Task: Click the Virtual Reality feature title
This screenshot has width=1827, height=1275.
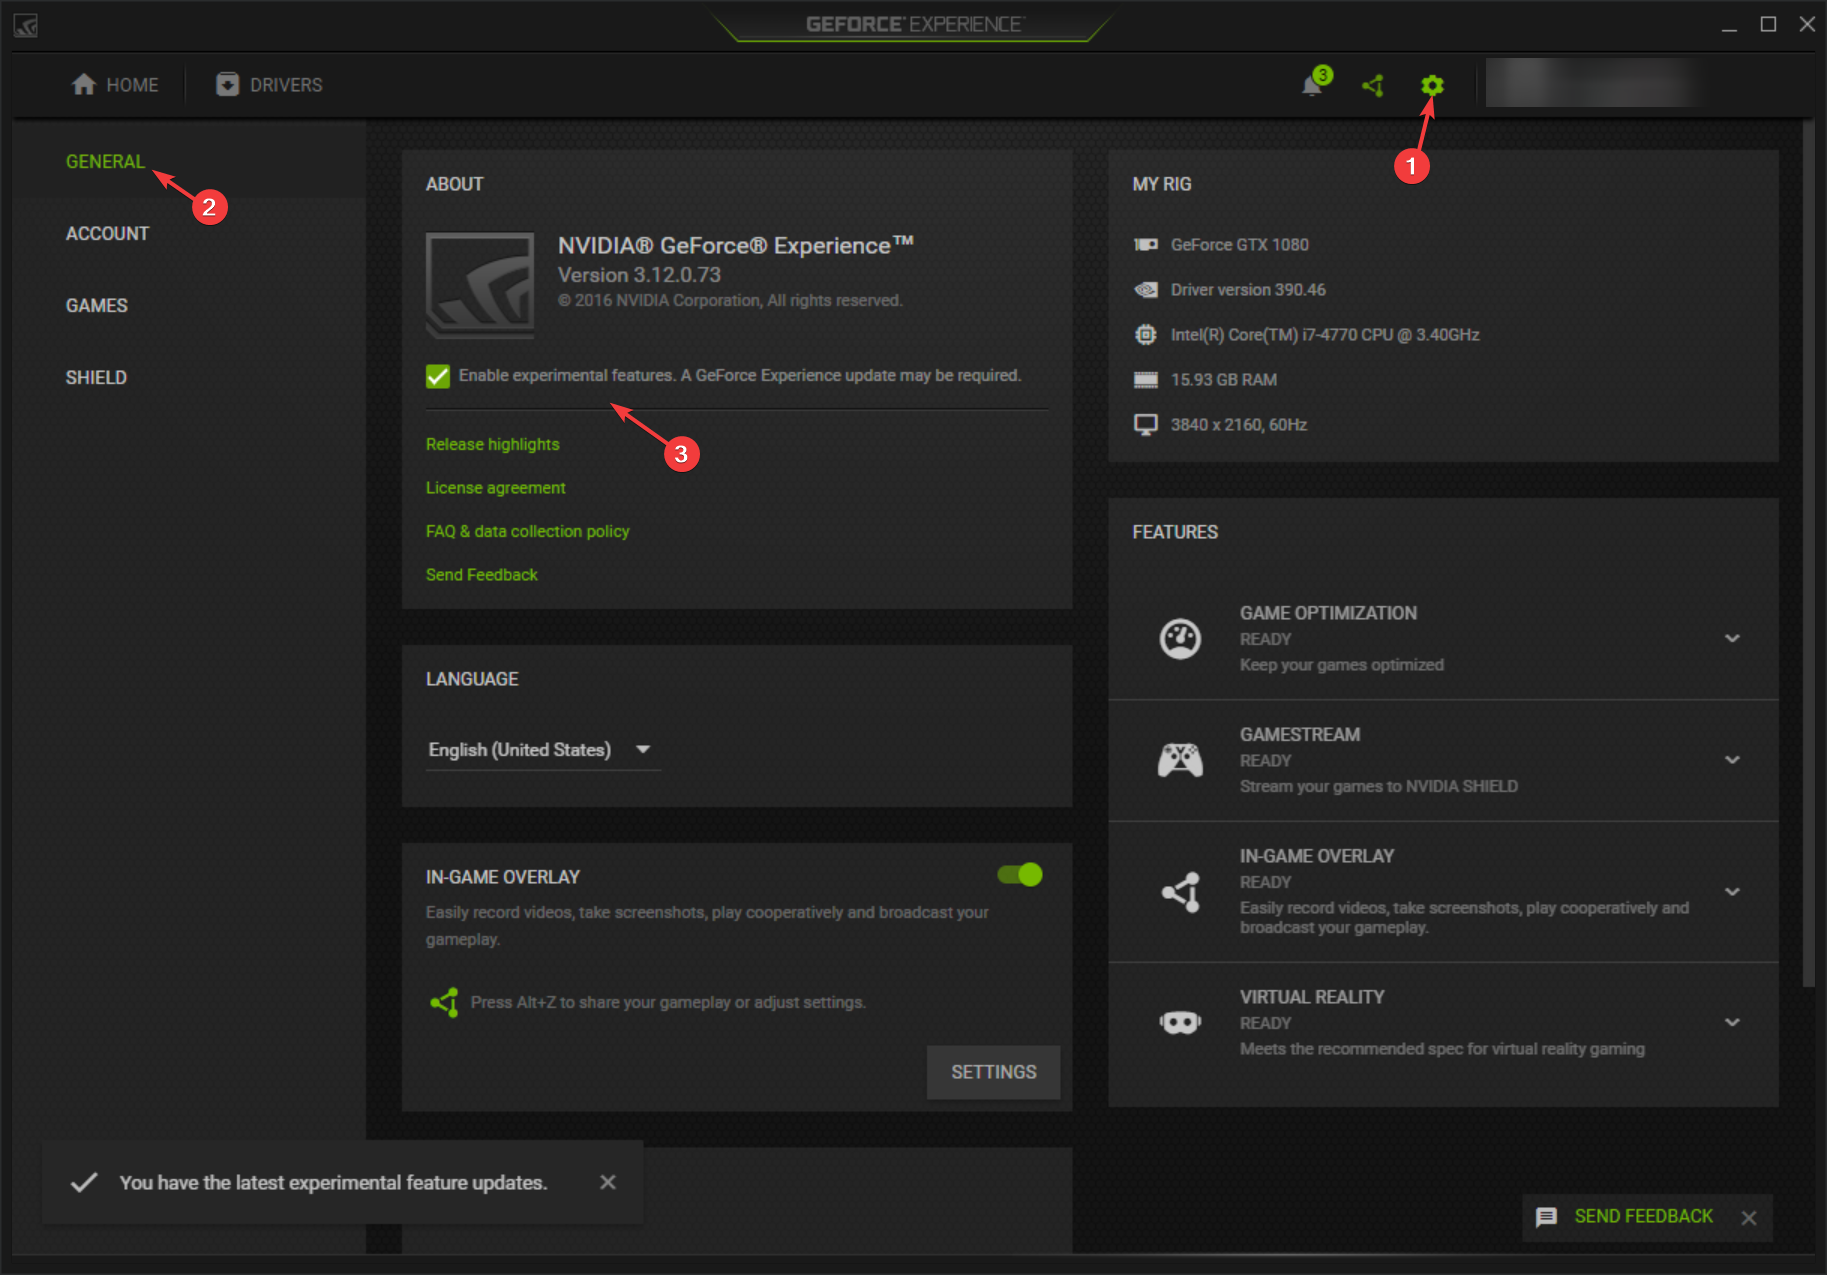Action: tap(1312, 997)
